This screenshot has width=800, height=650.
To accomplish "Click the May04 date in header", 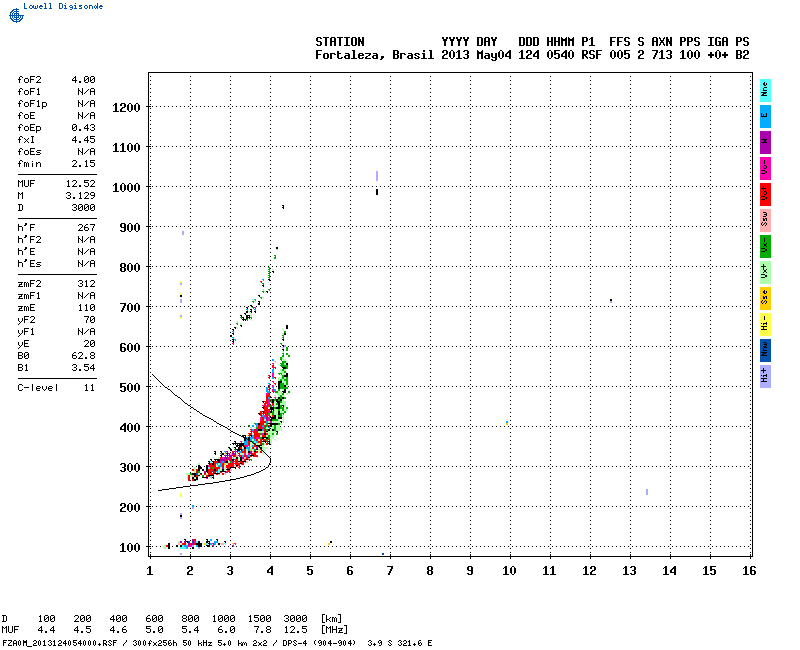I will pyautogui.click(x=493, y=55).
